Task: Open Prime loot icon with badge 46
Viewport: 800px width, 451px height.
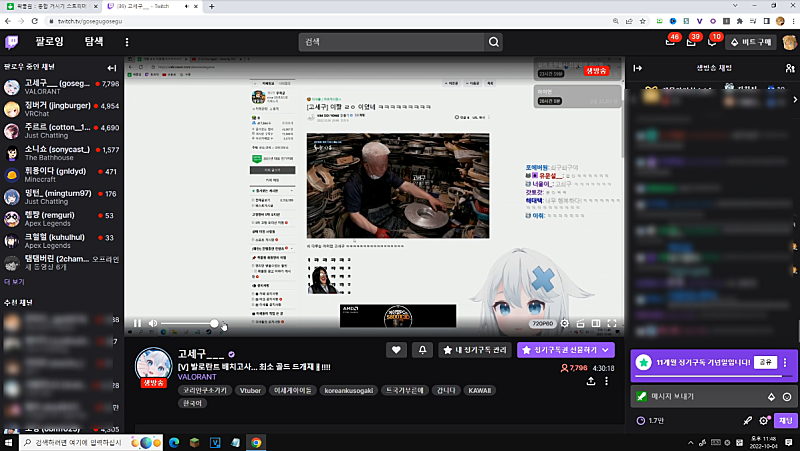Action: pos(670,42)
